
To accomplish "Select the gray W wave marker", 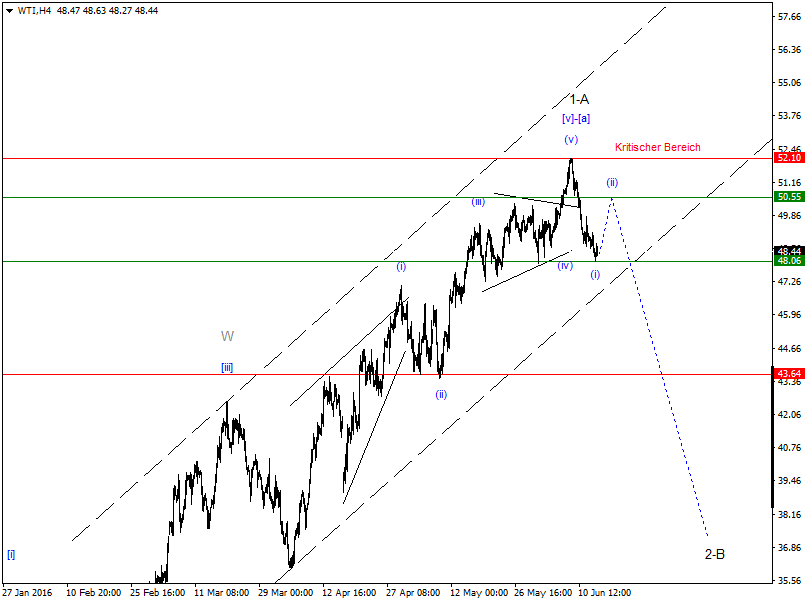I will point(227,336).
